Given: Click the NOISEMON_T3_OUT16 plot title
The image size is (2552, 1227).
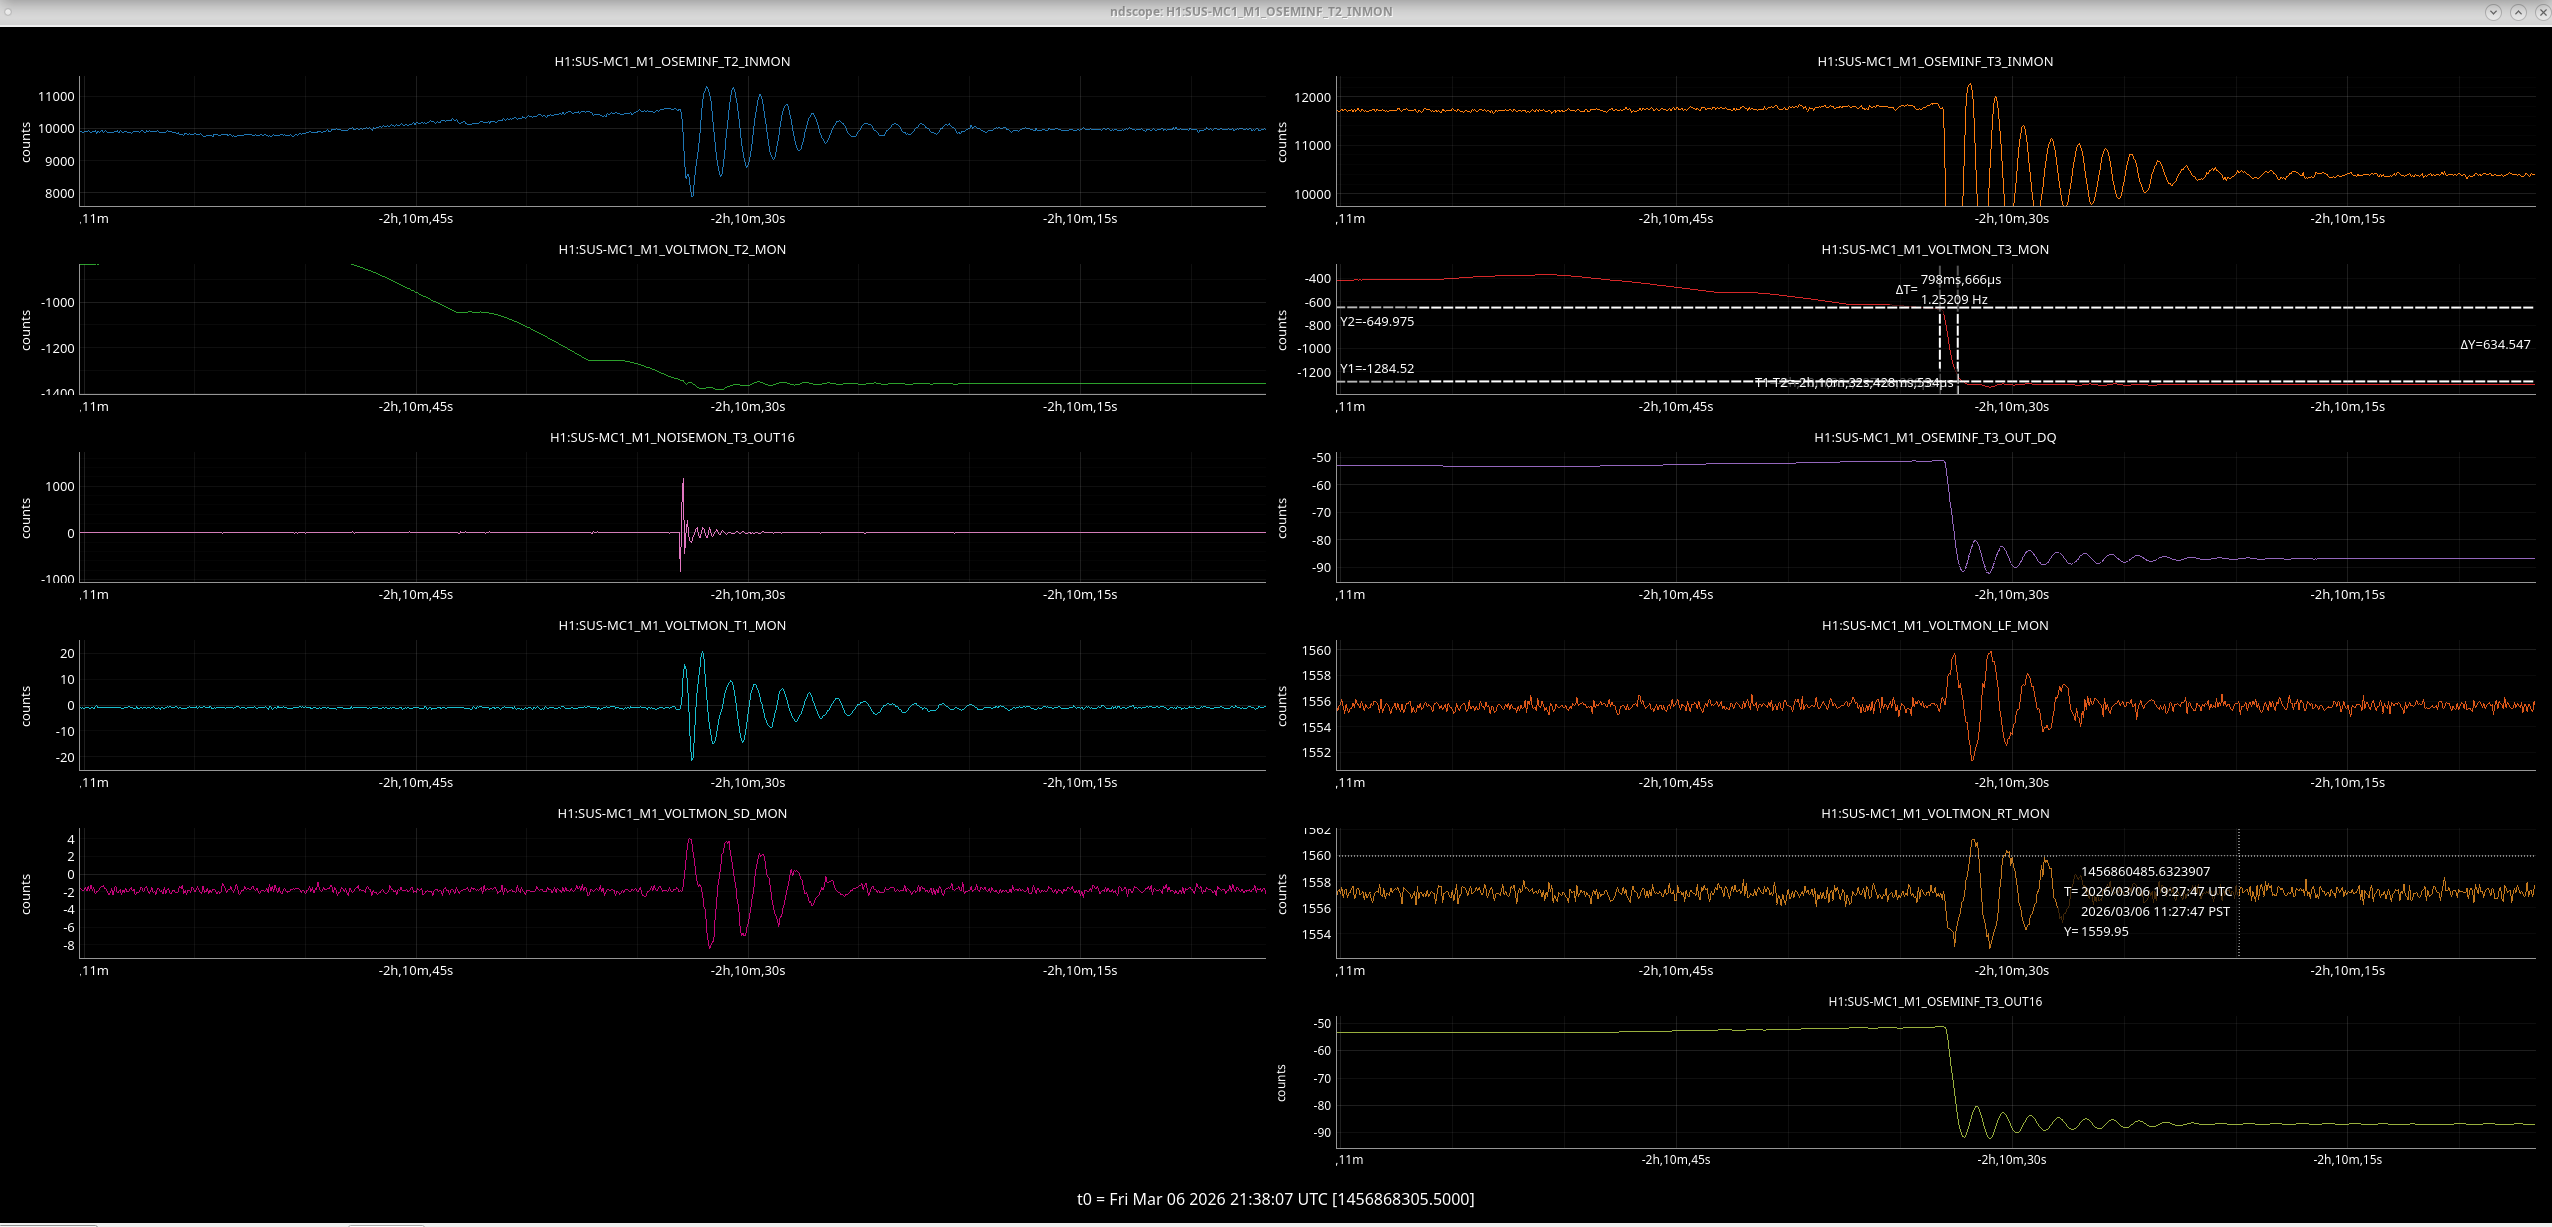Looking at the screenshot, I should pyautogui.click(x=672, y=438).
